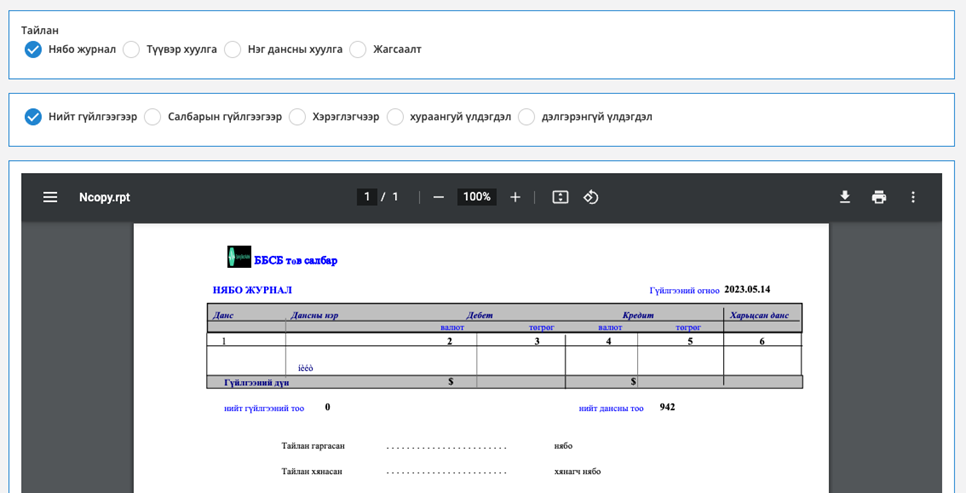Zoom in with the plus icon

[x=515, y=197]
